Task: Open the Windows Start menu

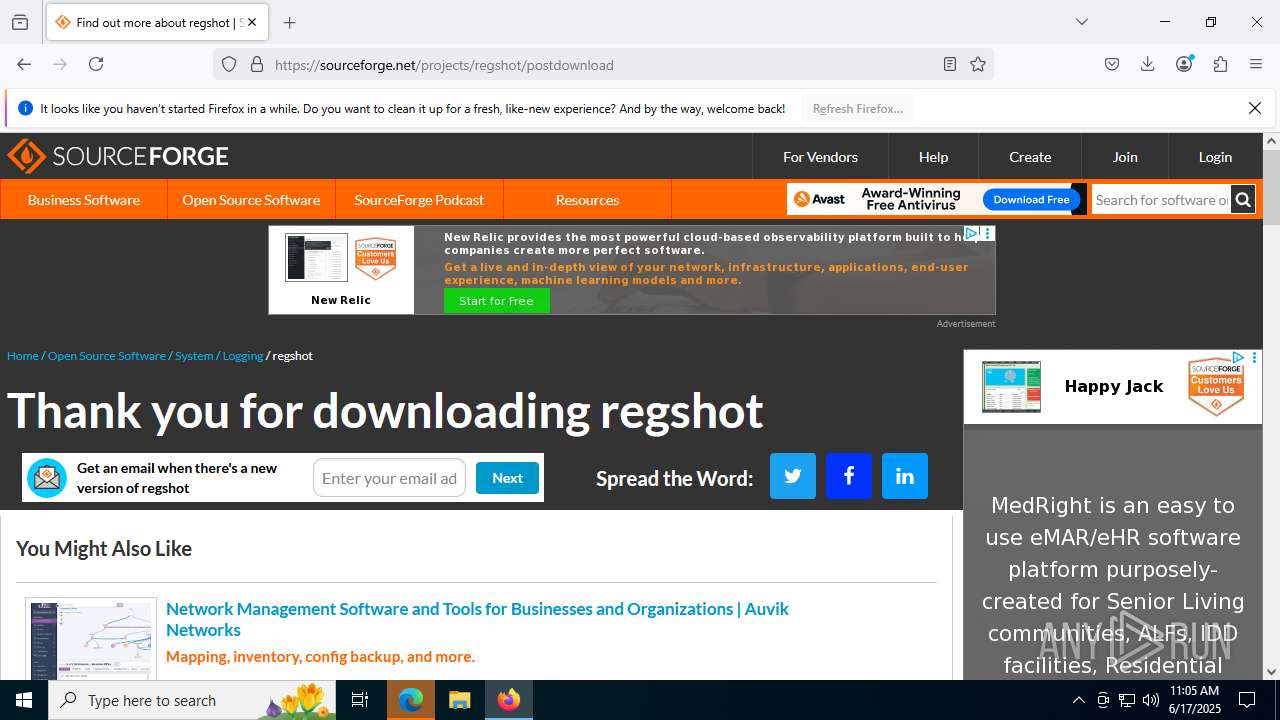Action: 24,700
